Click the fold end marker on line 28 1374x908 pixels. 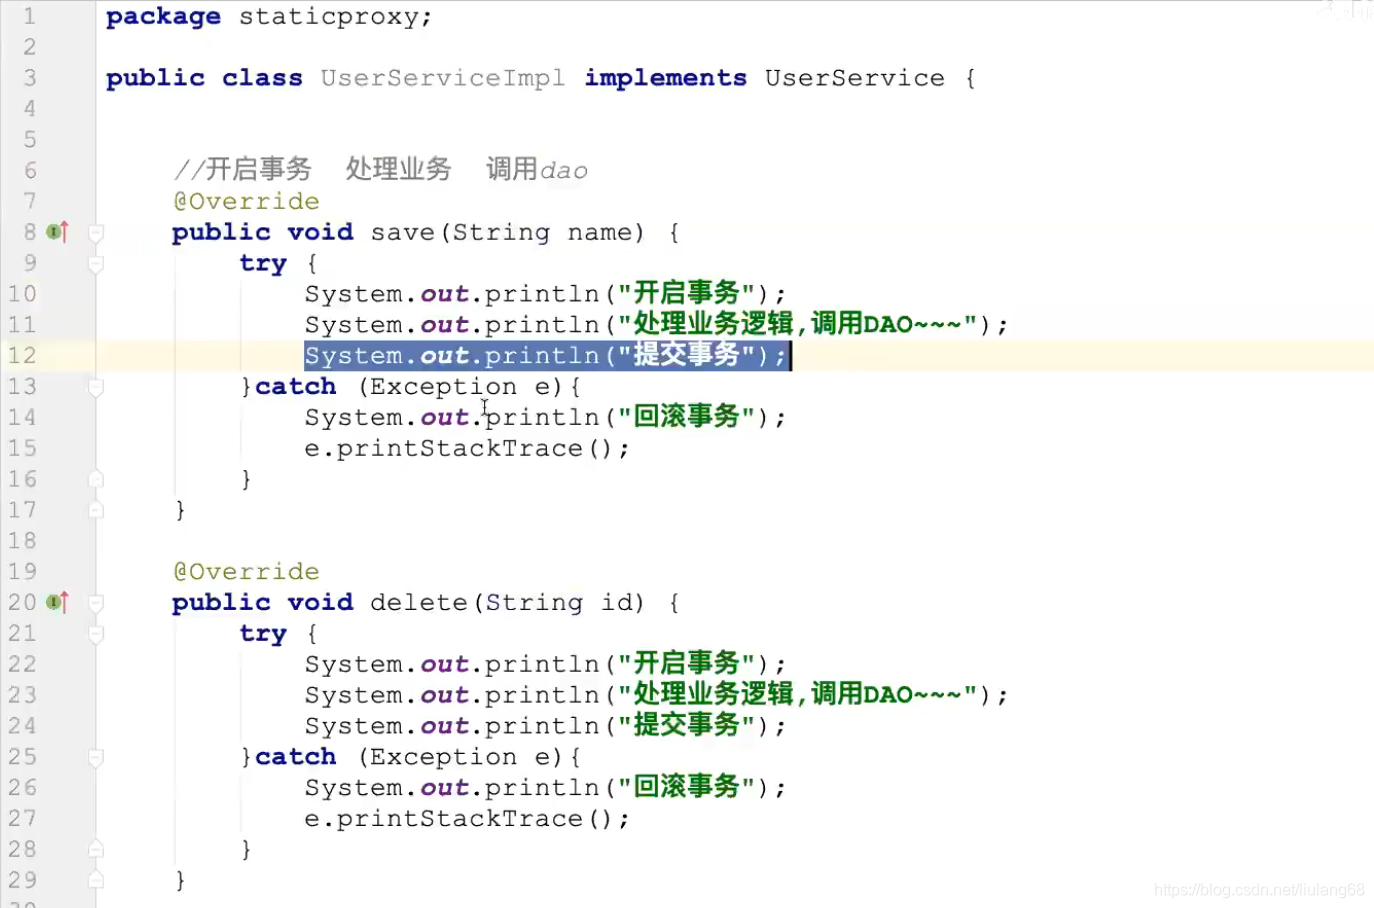pos(96,849)
